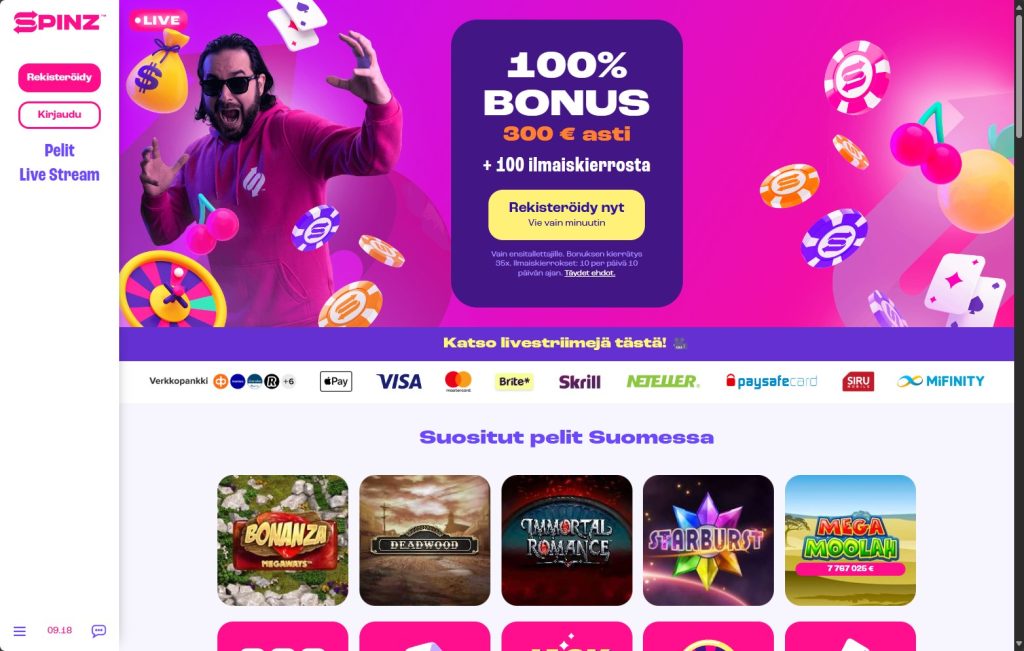The width and height of the screenshot is (1024, 651).
Task: Click the paysafecard logo
Action: point(771,381)
